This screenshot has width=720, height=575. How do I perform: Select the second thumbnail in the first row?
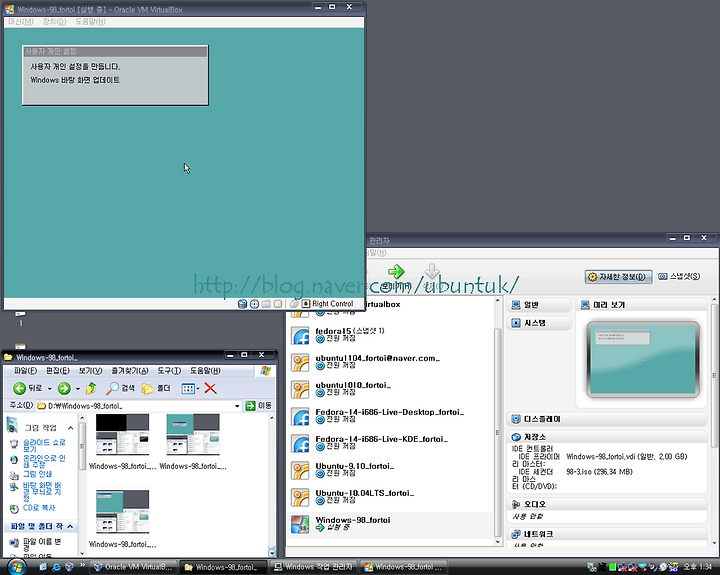[193, 434]
